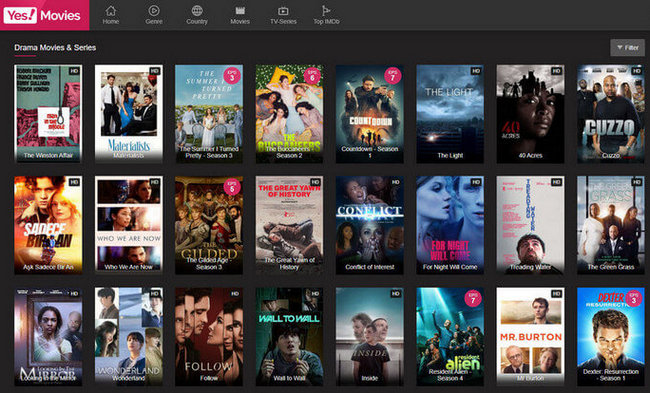650x393 pixels.
Task: Open the Follow movie poster
Action: [x=209, y=337]
